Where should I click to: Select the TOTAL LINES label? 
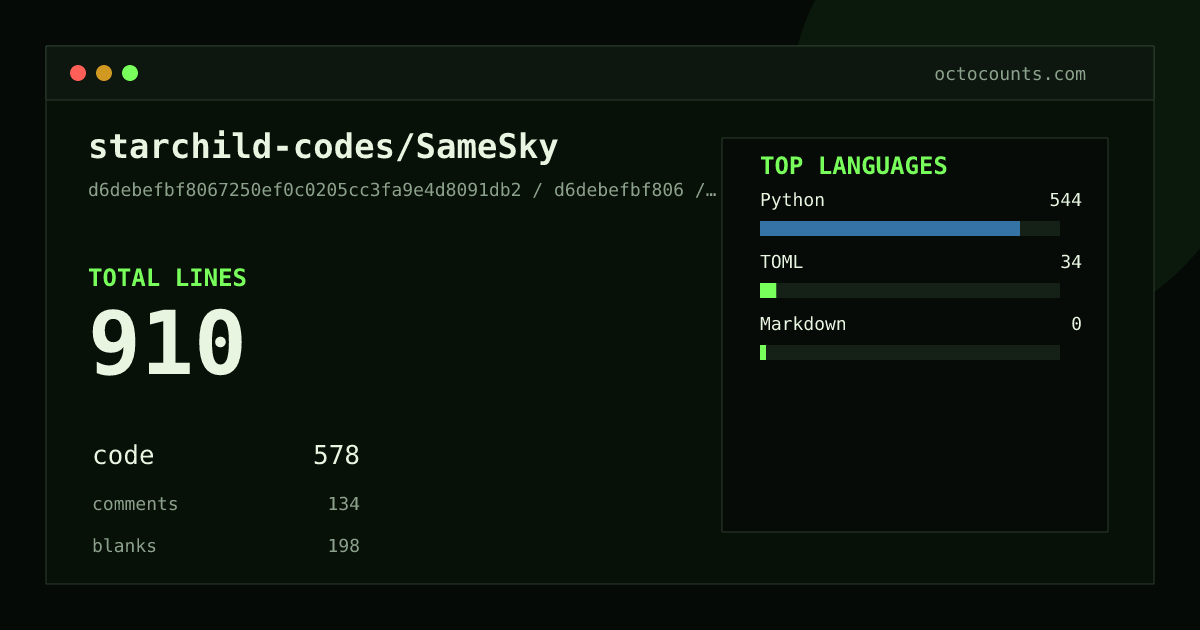click(x=167, y=278)
